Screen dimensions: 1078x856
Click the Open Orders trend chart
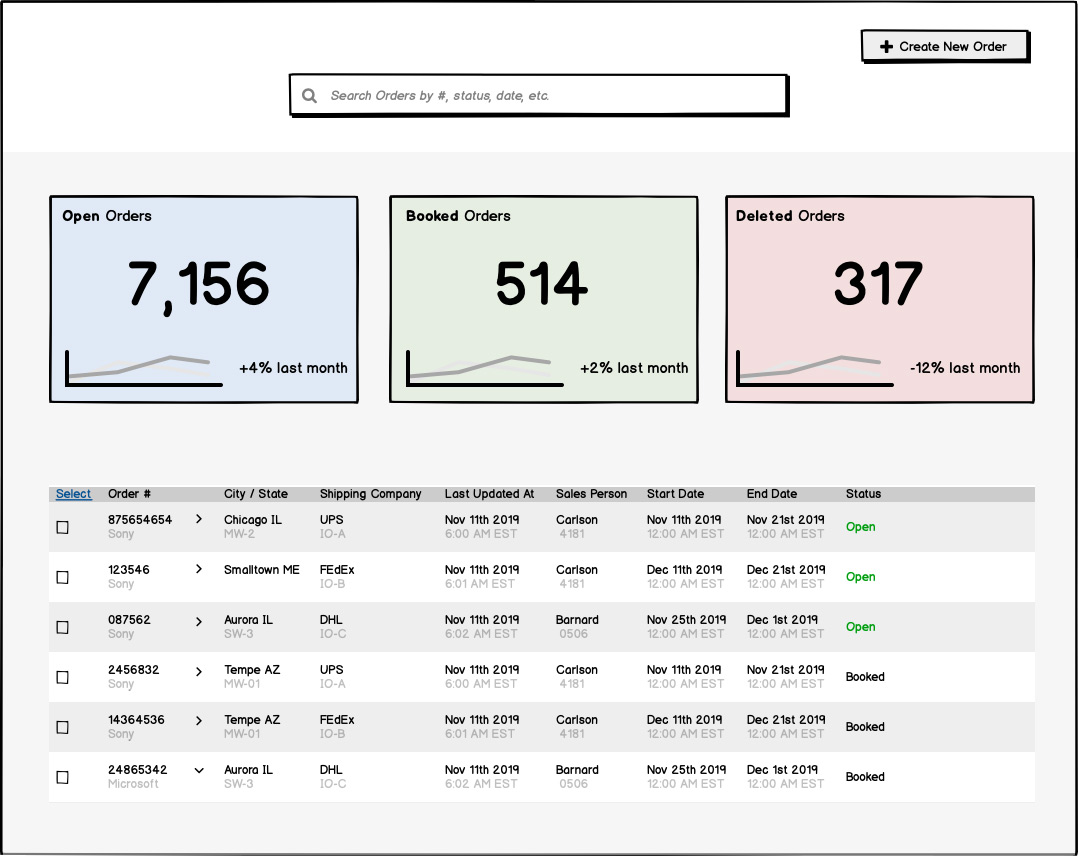tap(143, 368)
